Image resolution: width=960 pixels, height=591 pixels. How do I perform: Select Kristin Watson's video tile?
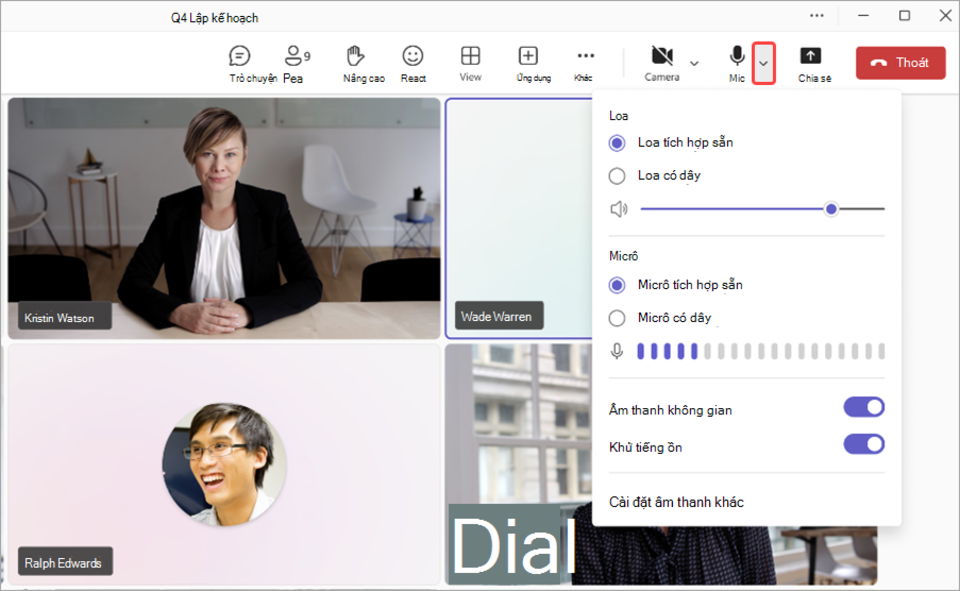point(224,217)
